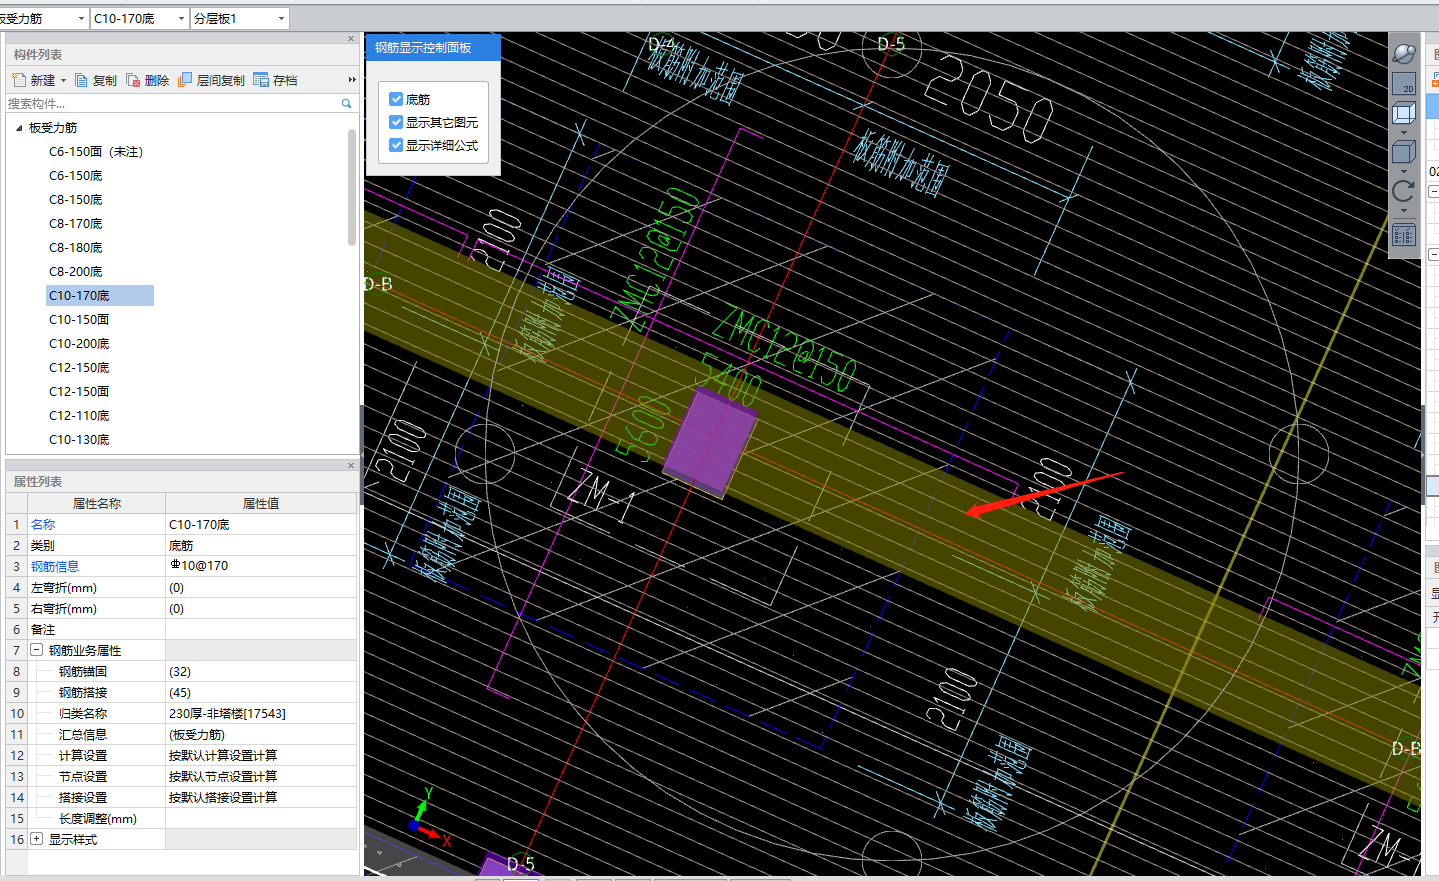
Task: Select C12-150面 in component list
Action: point(79,392)
